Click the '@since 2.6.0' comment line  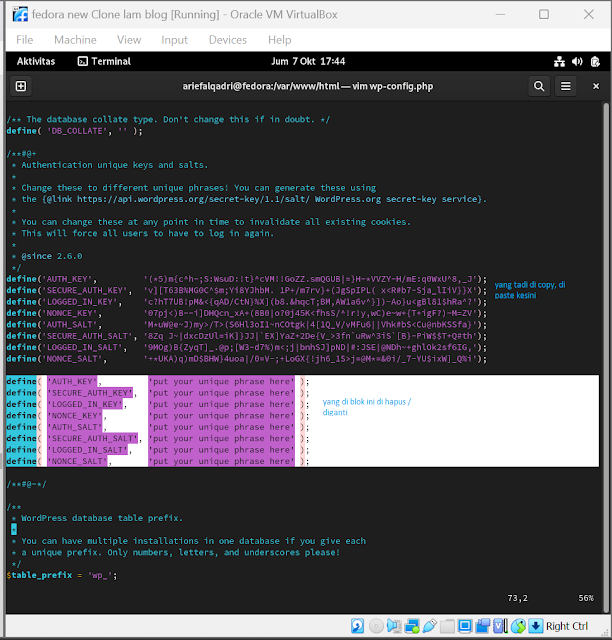47,256
